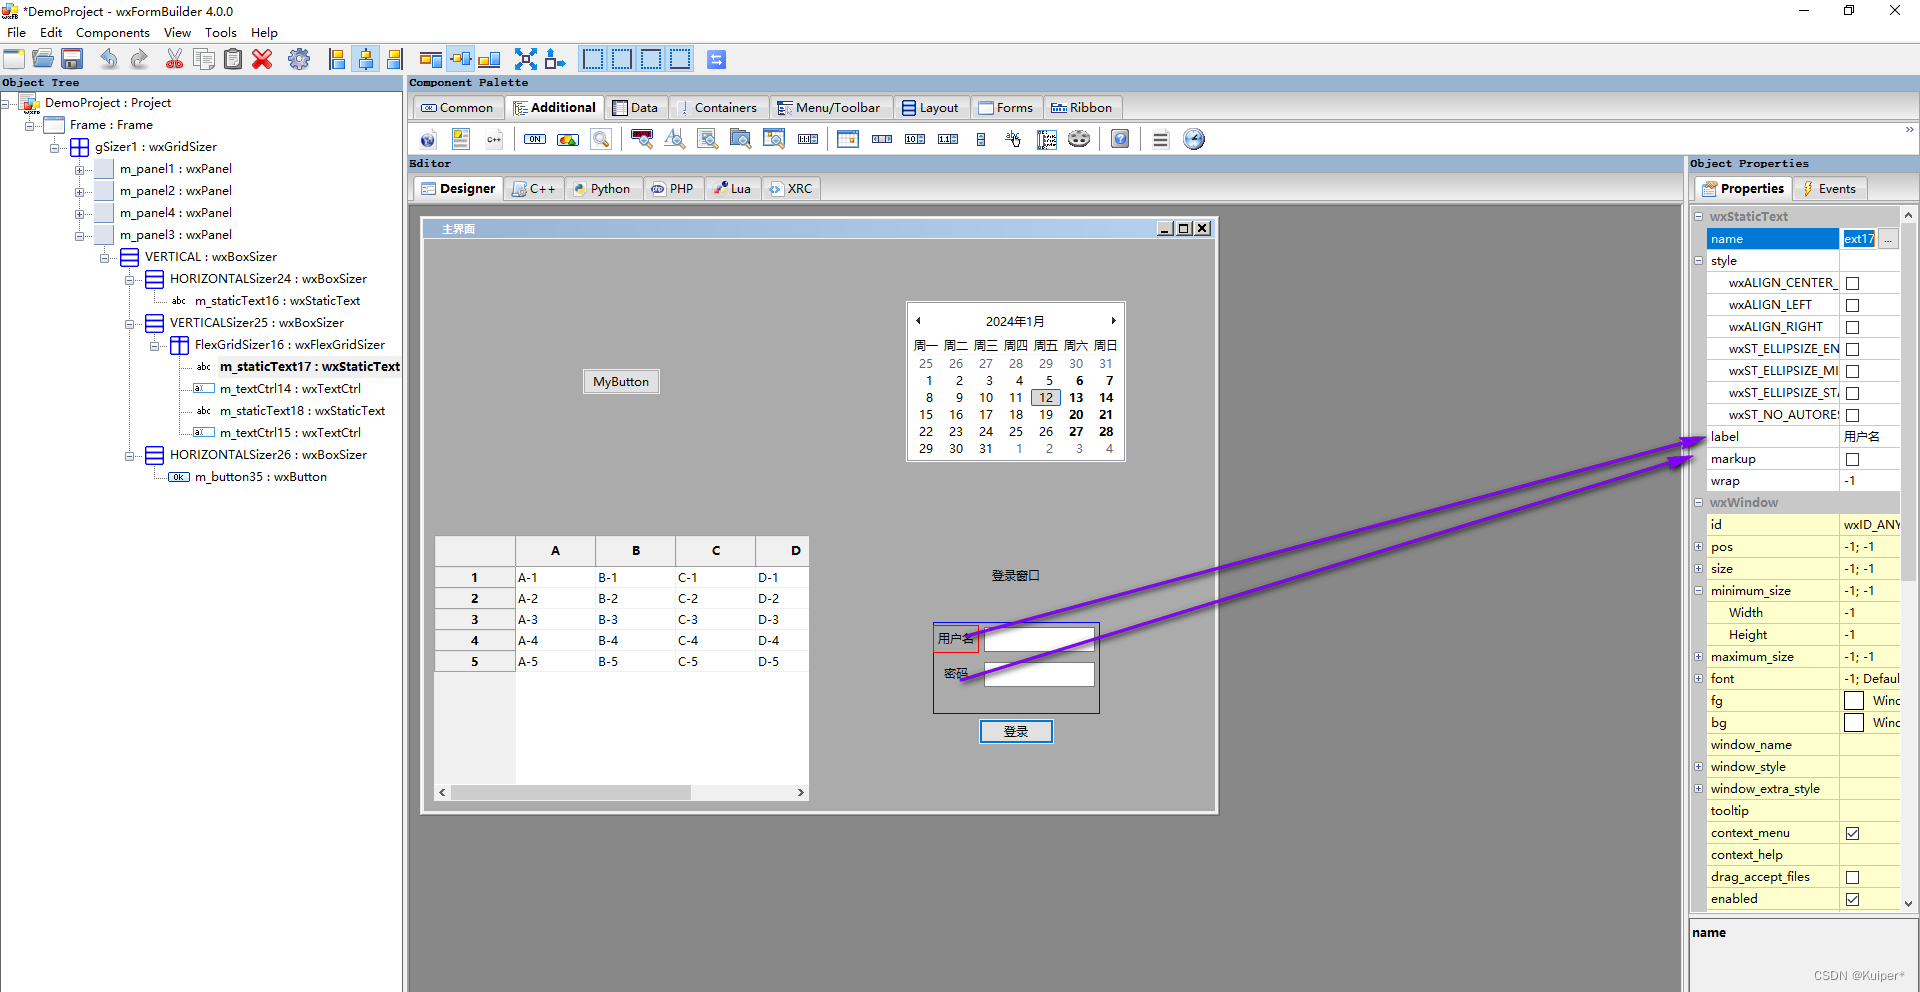Expand the minimum_size property group
Image resolution: width=1920 pixels, height=992 pixels.
[1698, 590]
